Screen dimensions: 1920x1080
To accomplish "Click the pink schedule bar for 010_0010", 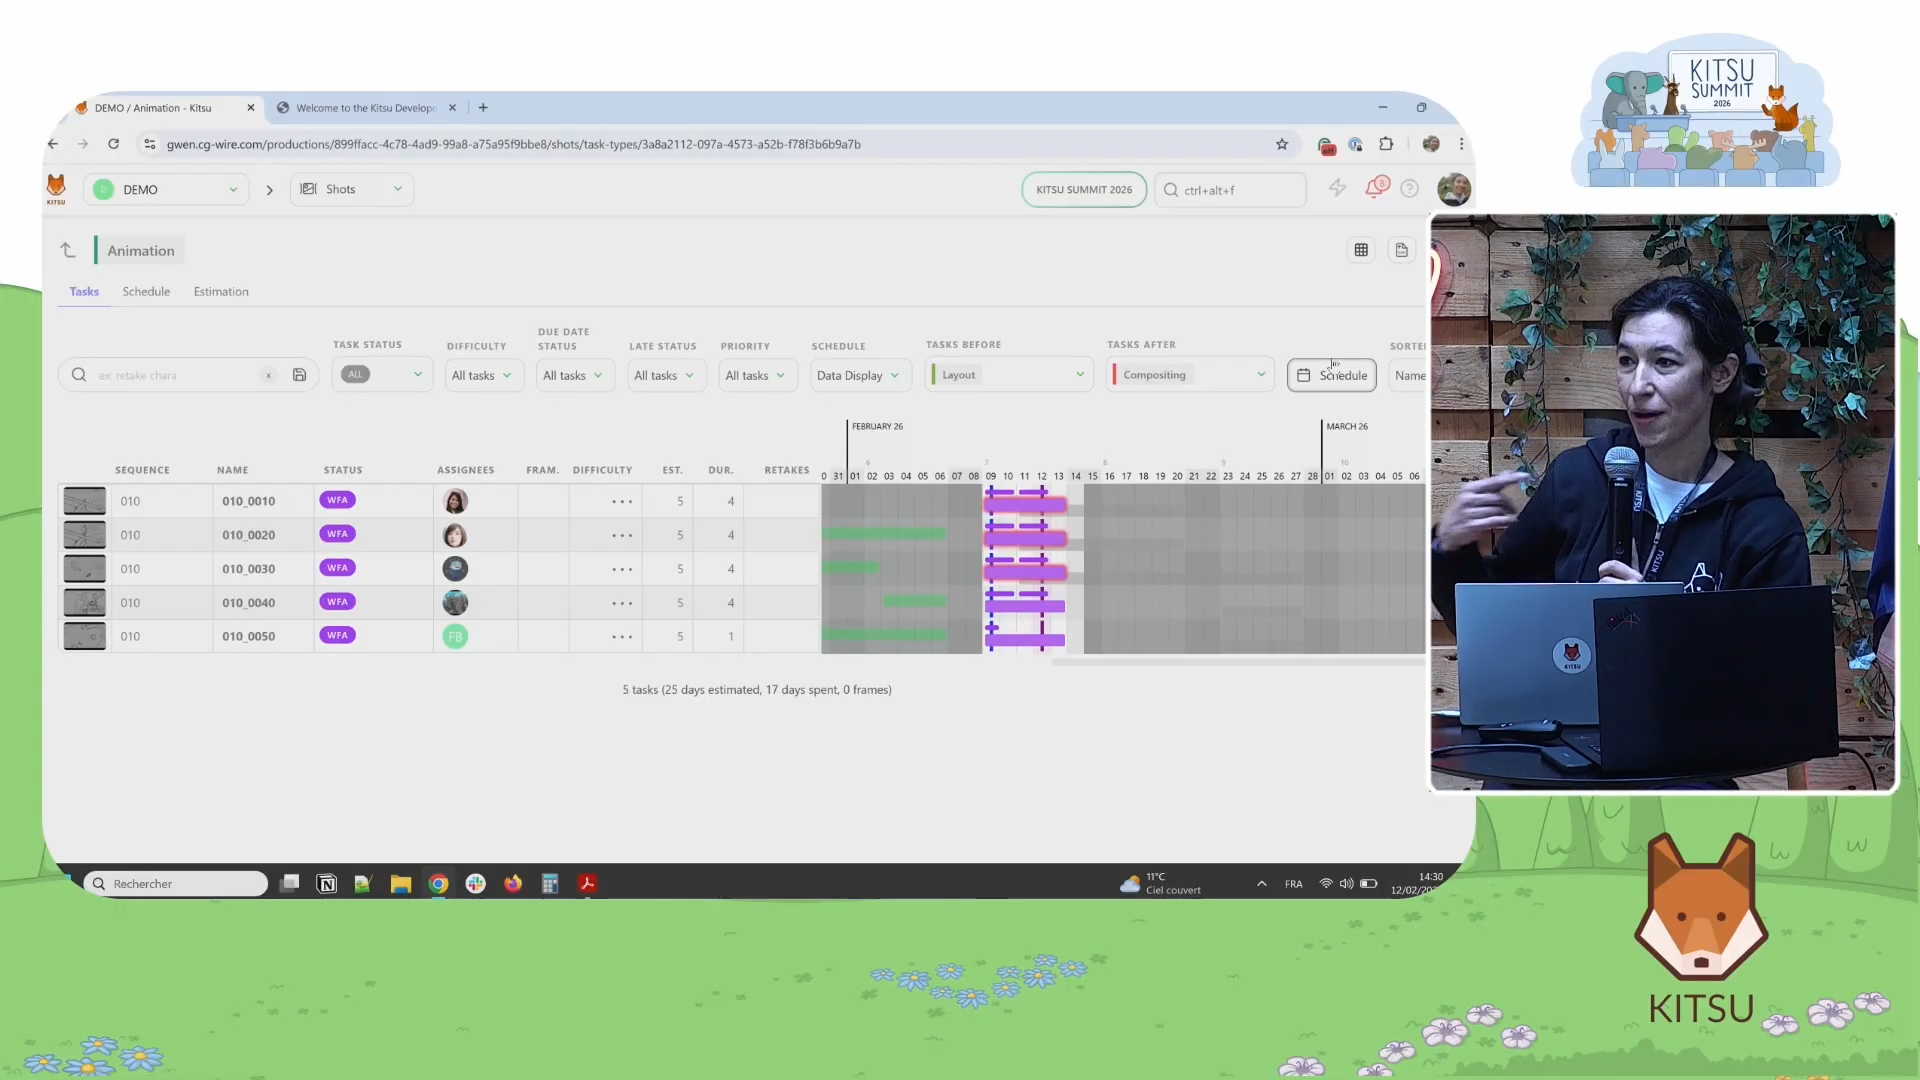I will coord(1025,506).
